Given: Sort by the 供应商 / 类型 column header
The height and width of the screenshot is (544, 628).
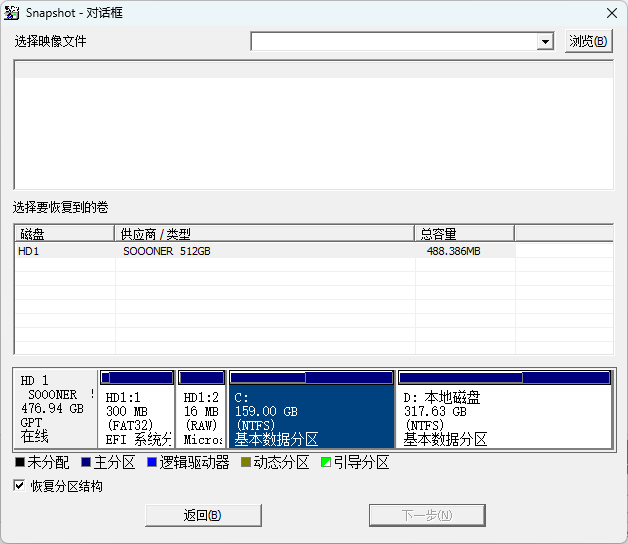Looking at the screenshot, I should (x=264, y=233).
